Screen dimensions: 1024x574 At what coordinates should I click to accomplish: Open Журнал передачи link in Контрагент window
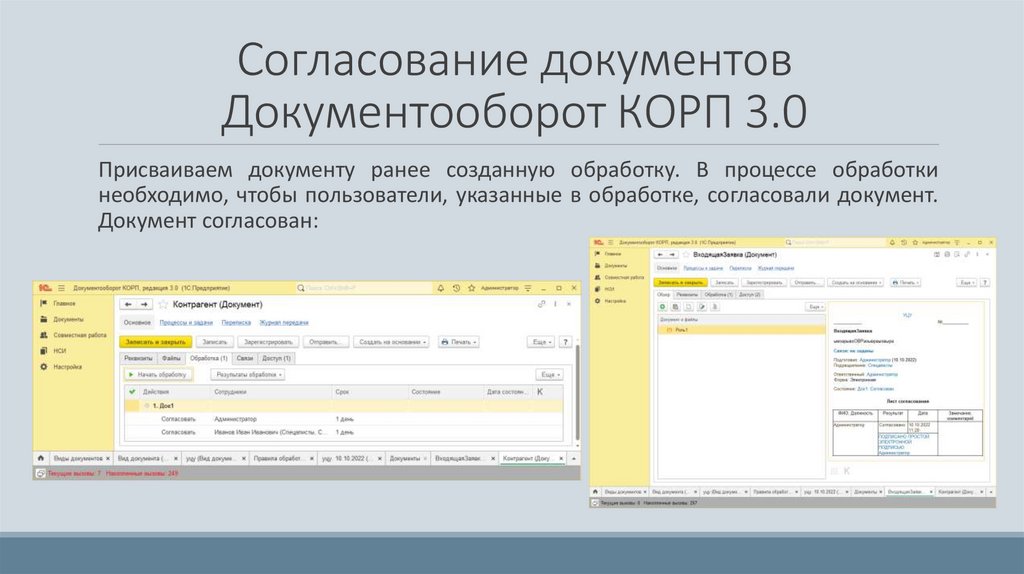[x=283, y=323]
